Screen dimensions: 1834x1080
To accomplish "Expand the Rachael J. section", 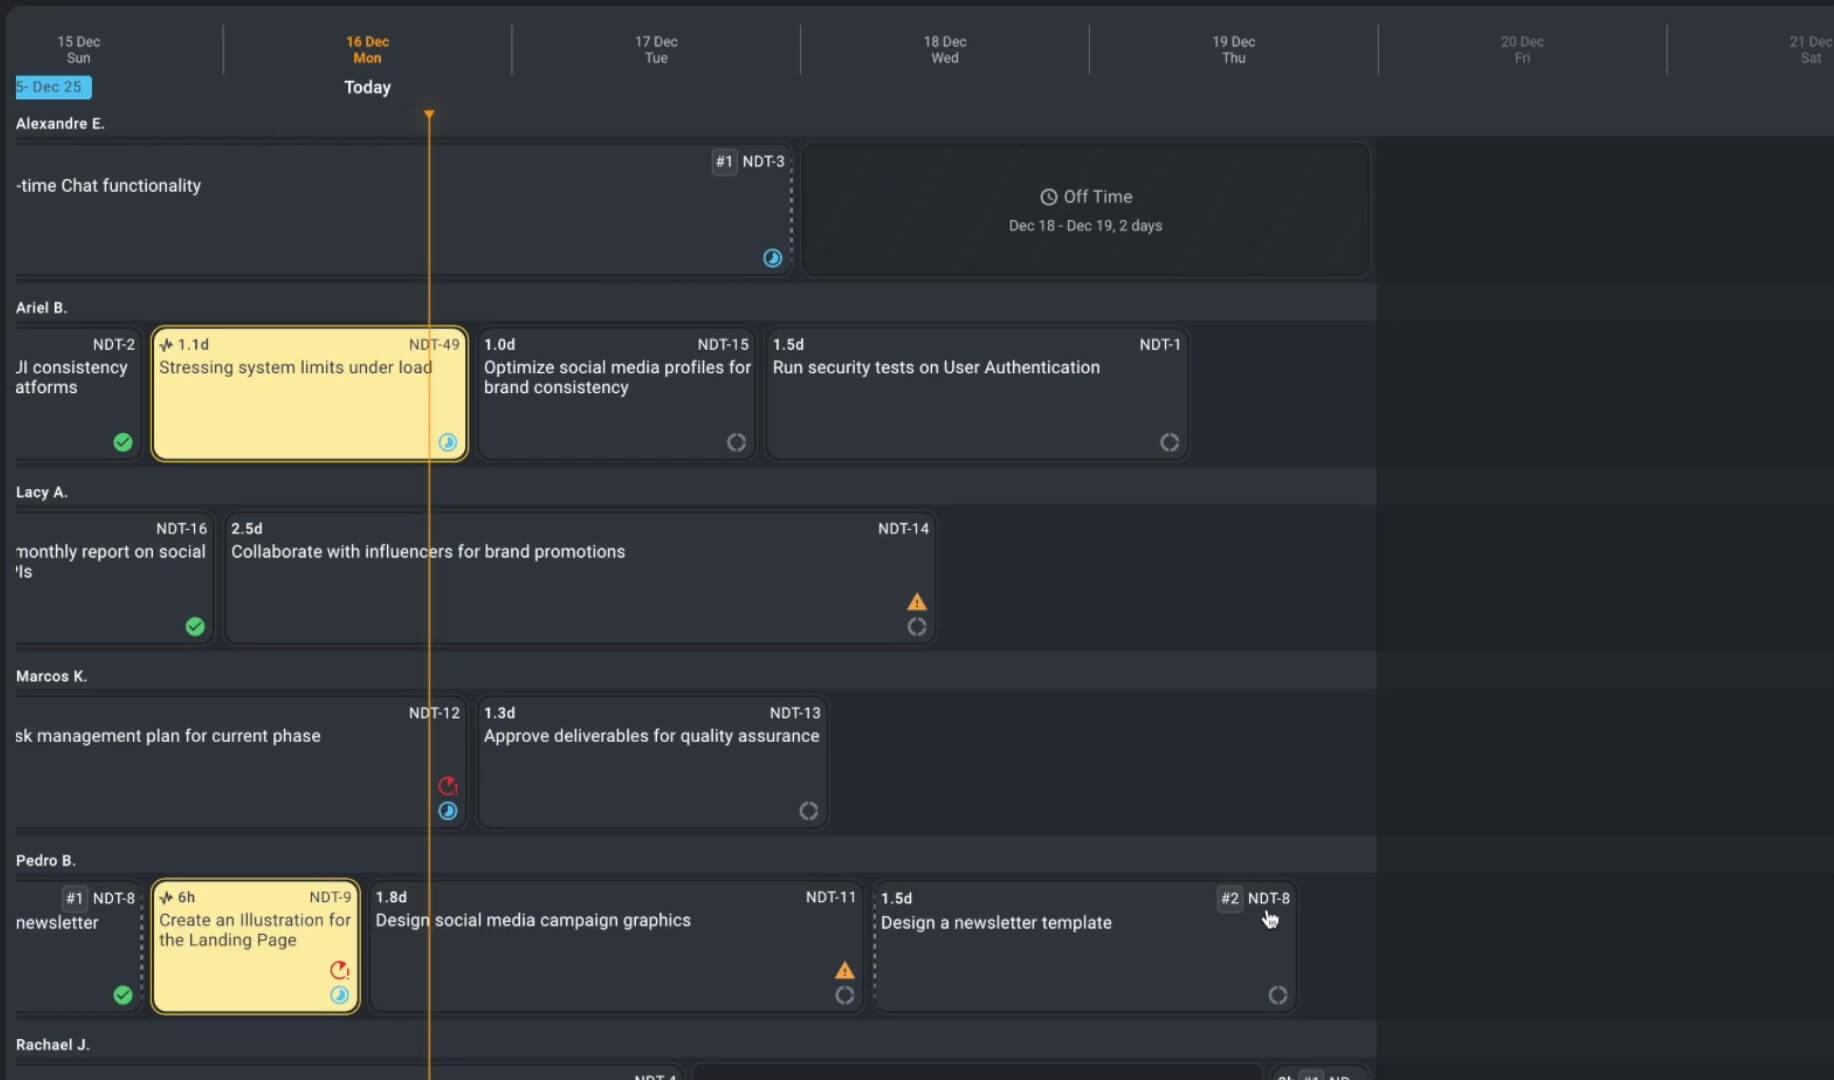I will point(53,1044).
